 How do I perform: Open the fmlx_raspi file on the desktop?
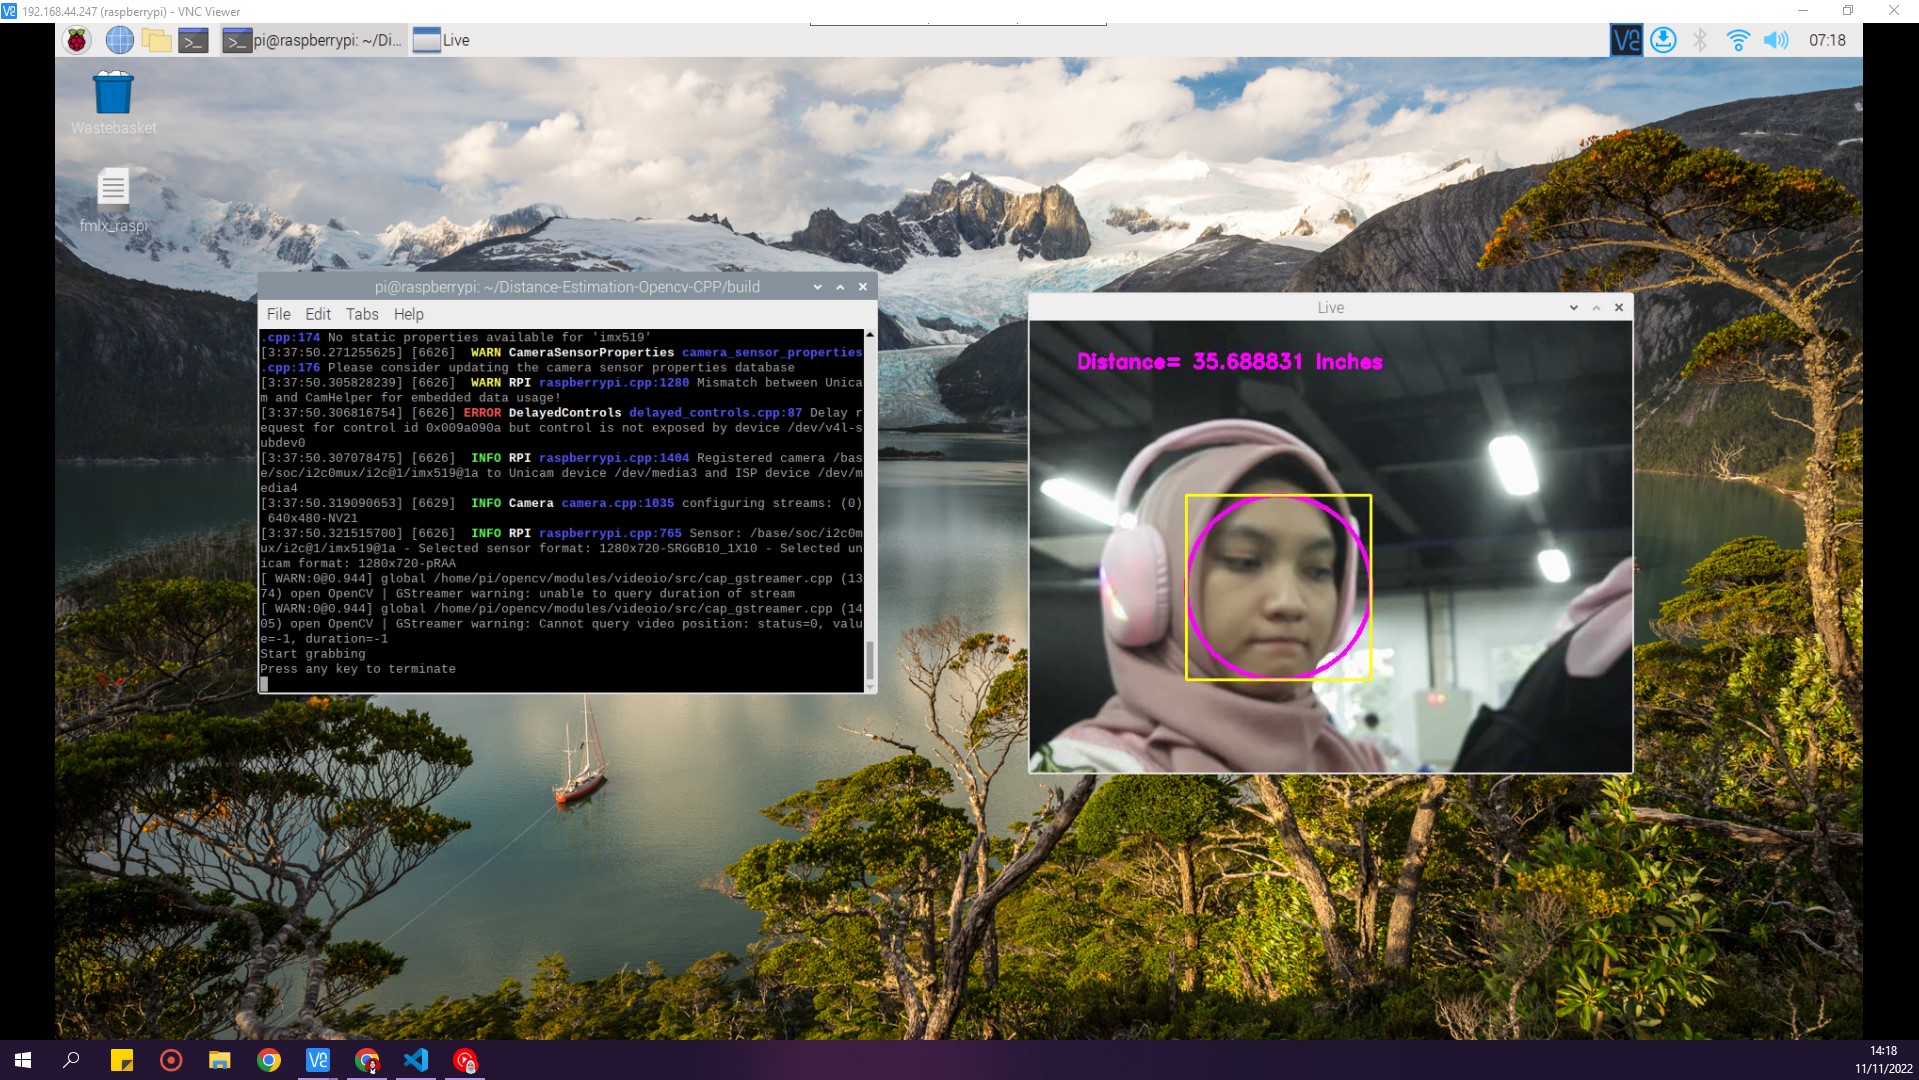(113, 190)
